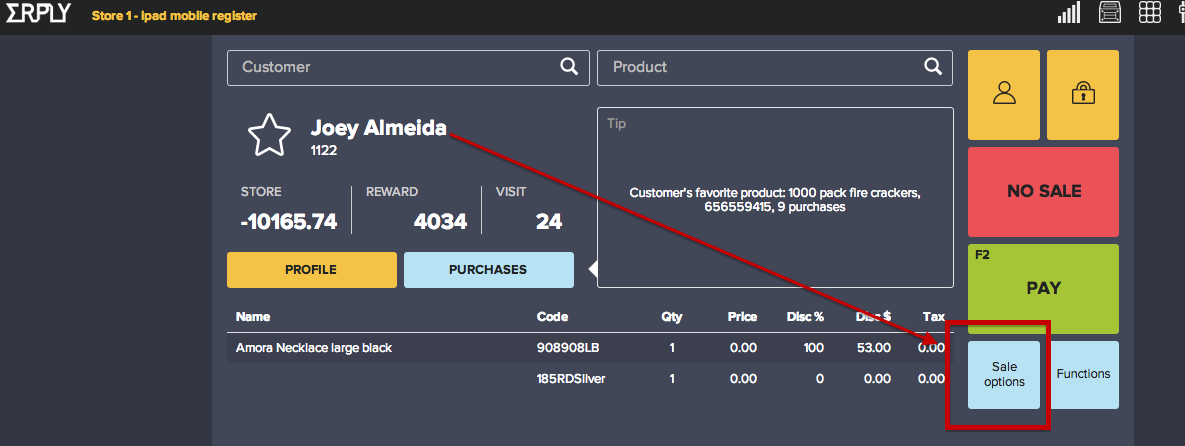Click the magnifier in Product search box
The height and width of the screenshot is (446, 1185).
tap(932, 67)
